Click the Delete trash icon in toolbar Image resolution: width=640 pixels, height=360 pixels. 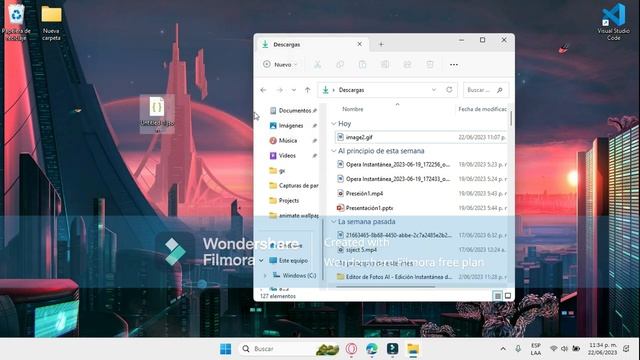point(430,64)
